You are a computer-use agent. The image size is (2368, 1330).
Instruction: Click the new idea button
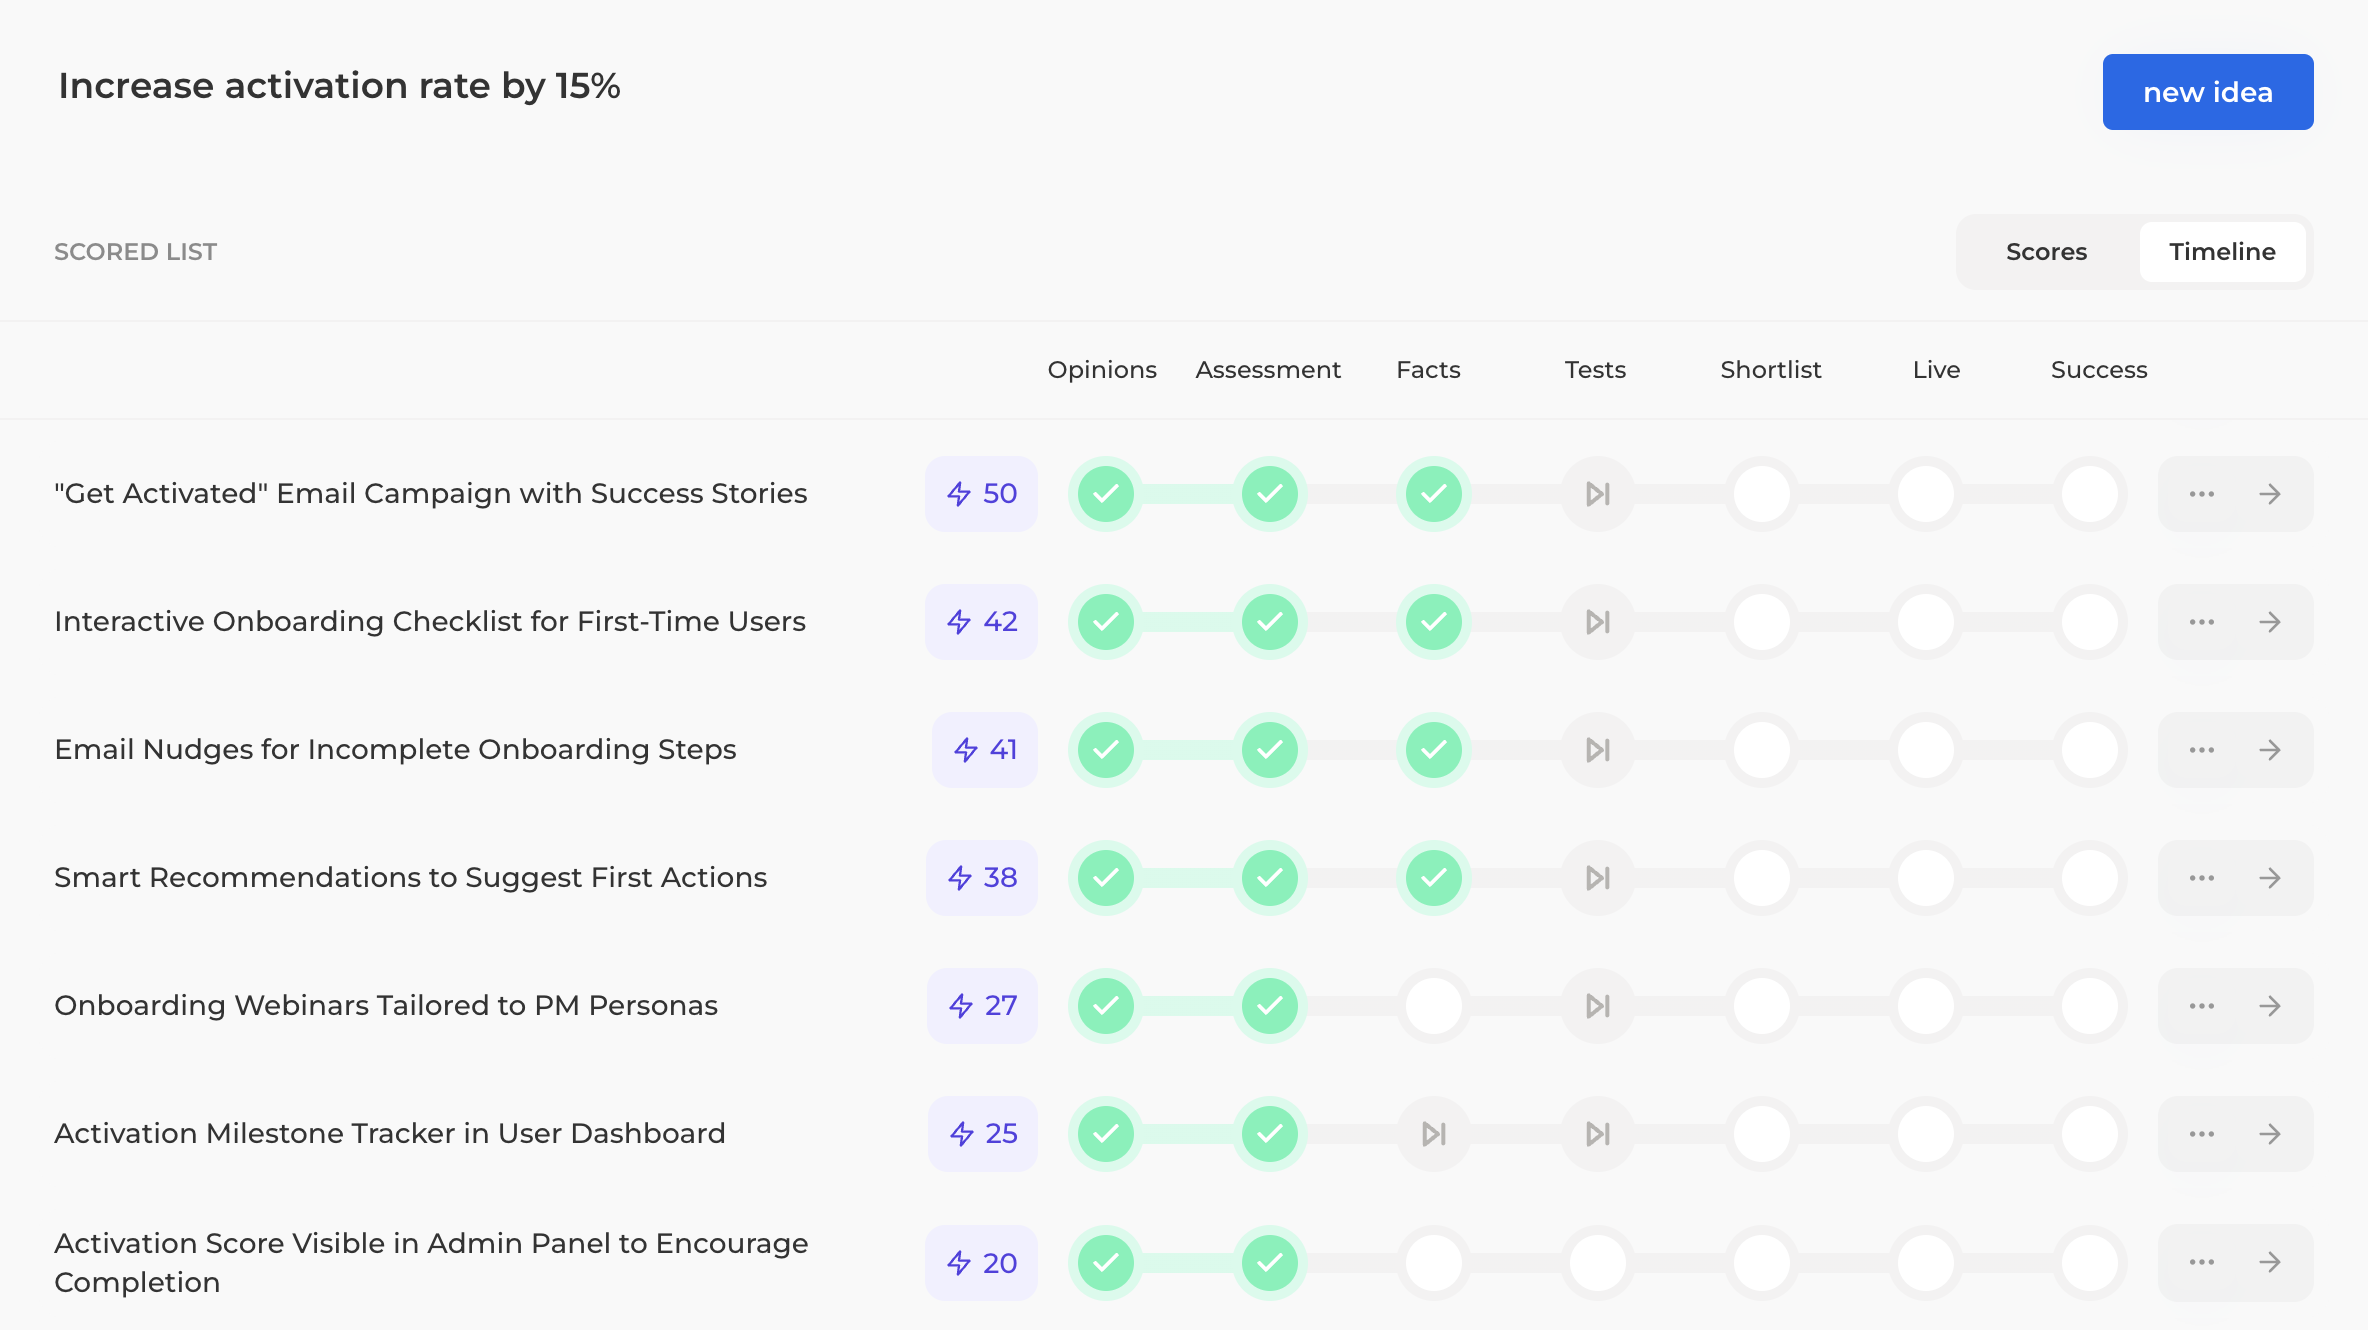[2207, 92]
